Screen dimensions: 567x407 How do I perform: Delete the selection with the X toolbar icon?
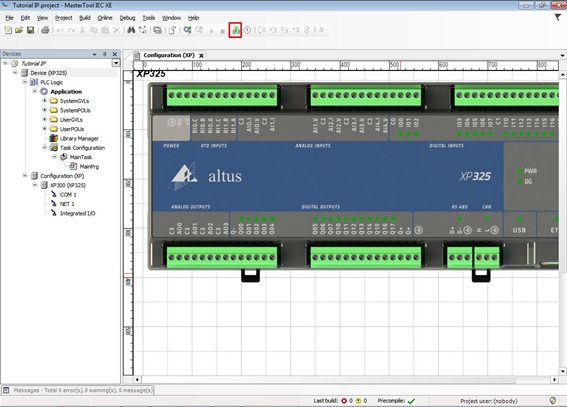116,30
